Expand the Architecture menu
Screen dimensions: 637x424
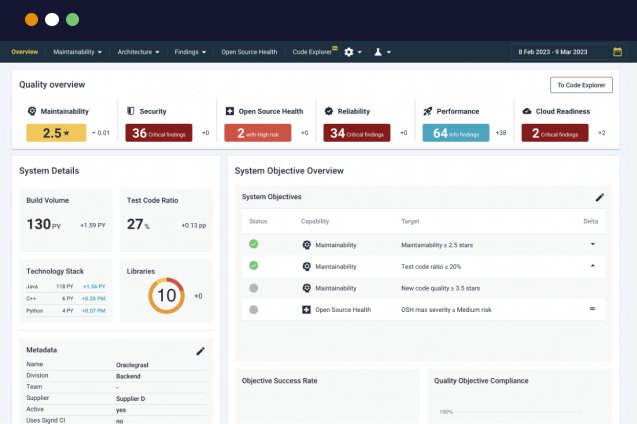pos(138,52)
